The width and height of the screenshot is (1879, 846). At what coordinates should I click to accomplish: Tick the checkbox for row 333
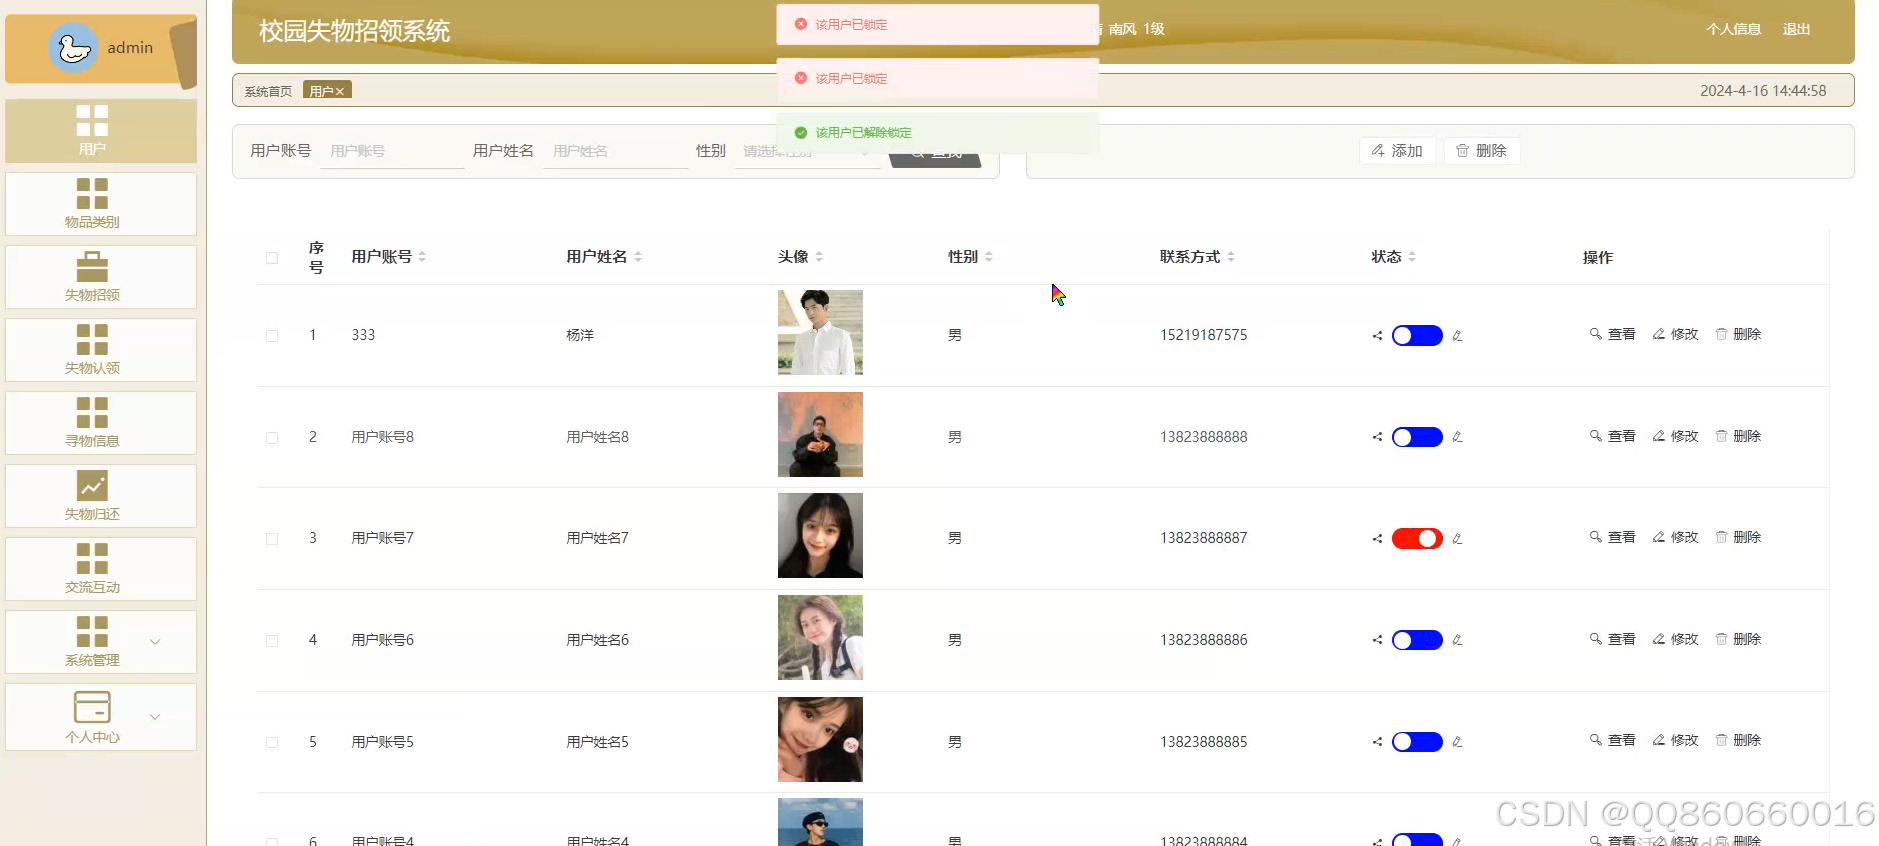272,336
